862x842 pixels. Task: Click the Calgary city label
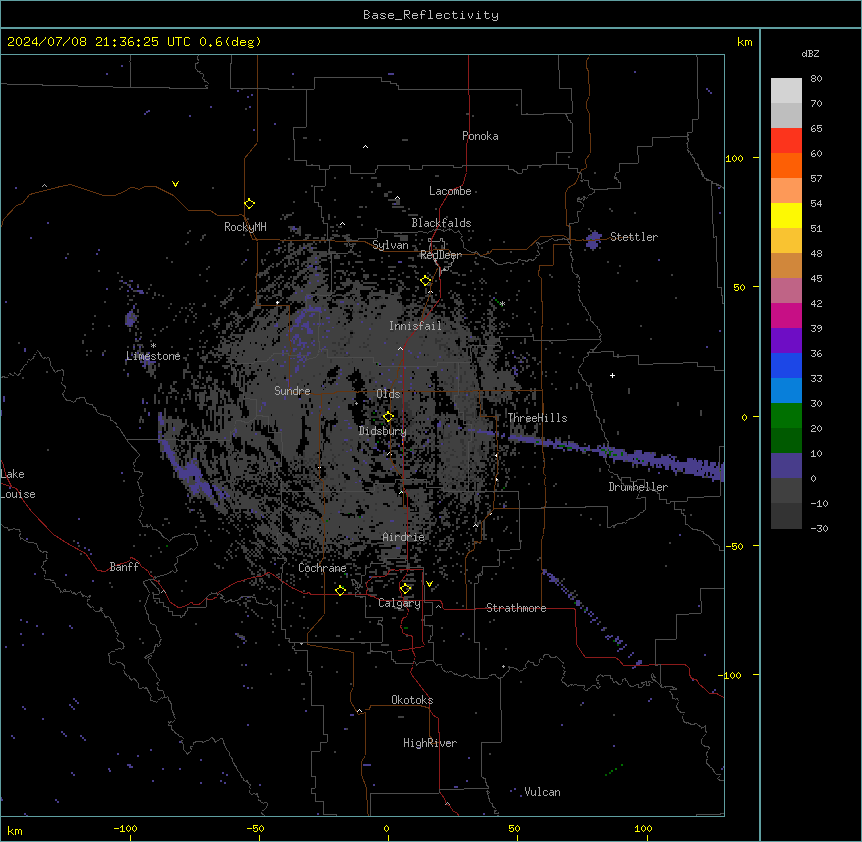point(399,603)
